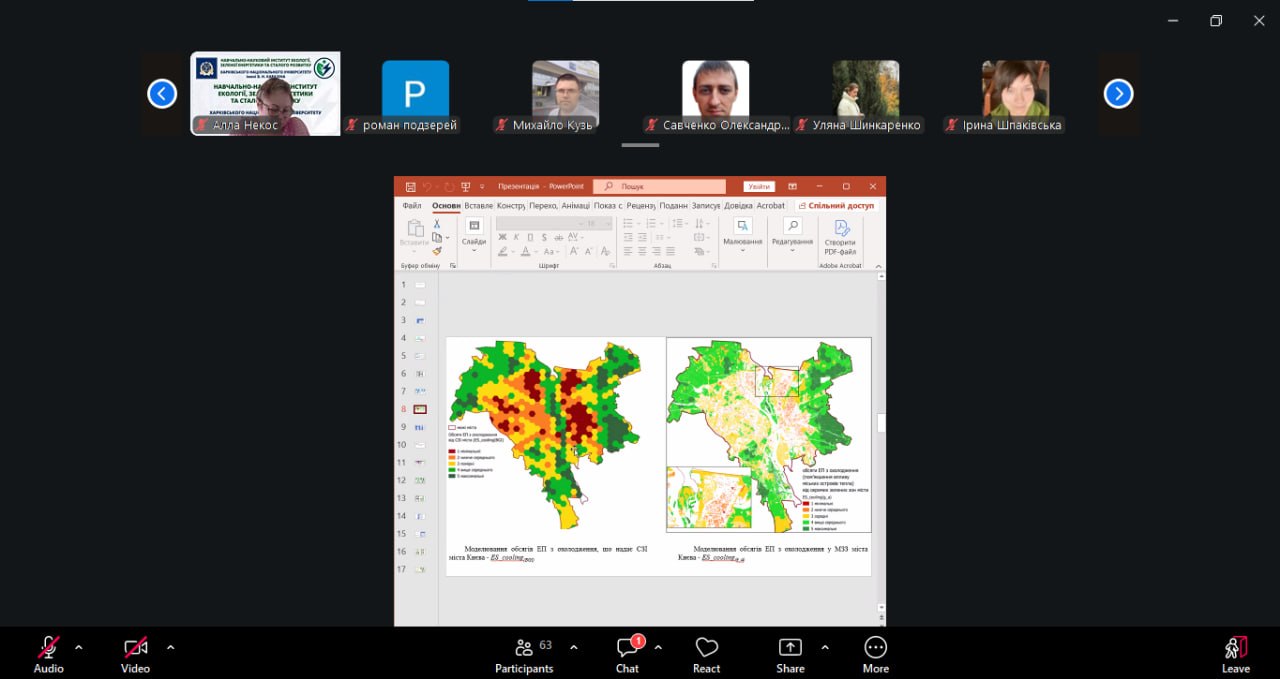Select slide 9 thumbnail
This screenshot has height=679, width=1280.
[420, 427]
